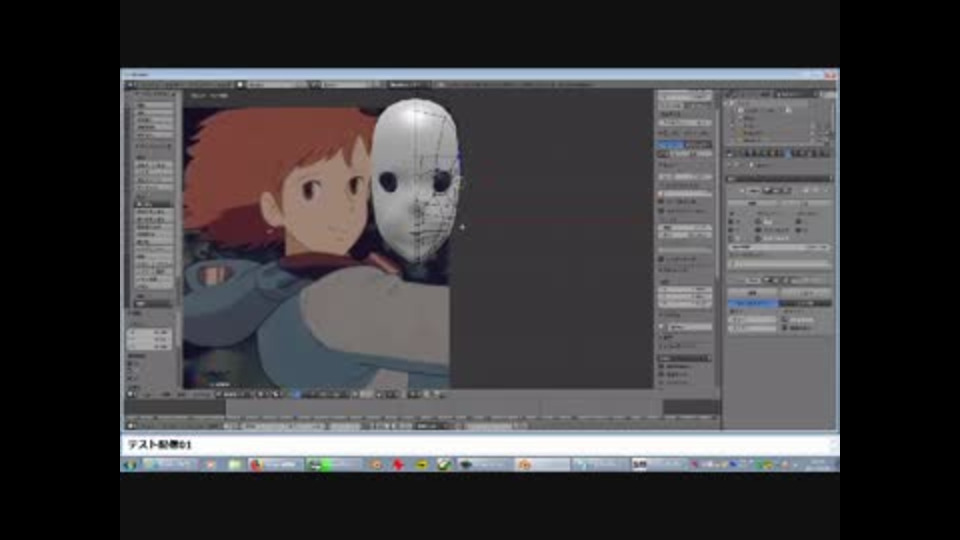The image size is (960, 540).
Task: Adjust the Subsurf Render subdivisions field
Action: pos(752,328)
